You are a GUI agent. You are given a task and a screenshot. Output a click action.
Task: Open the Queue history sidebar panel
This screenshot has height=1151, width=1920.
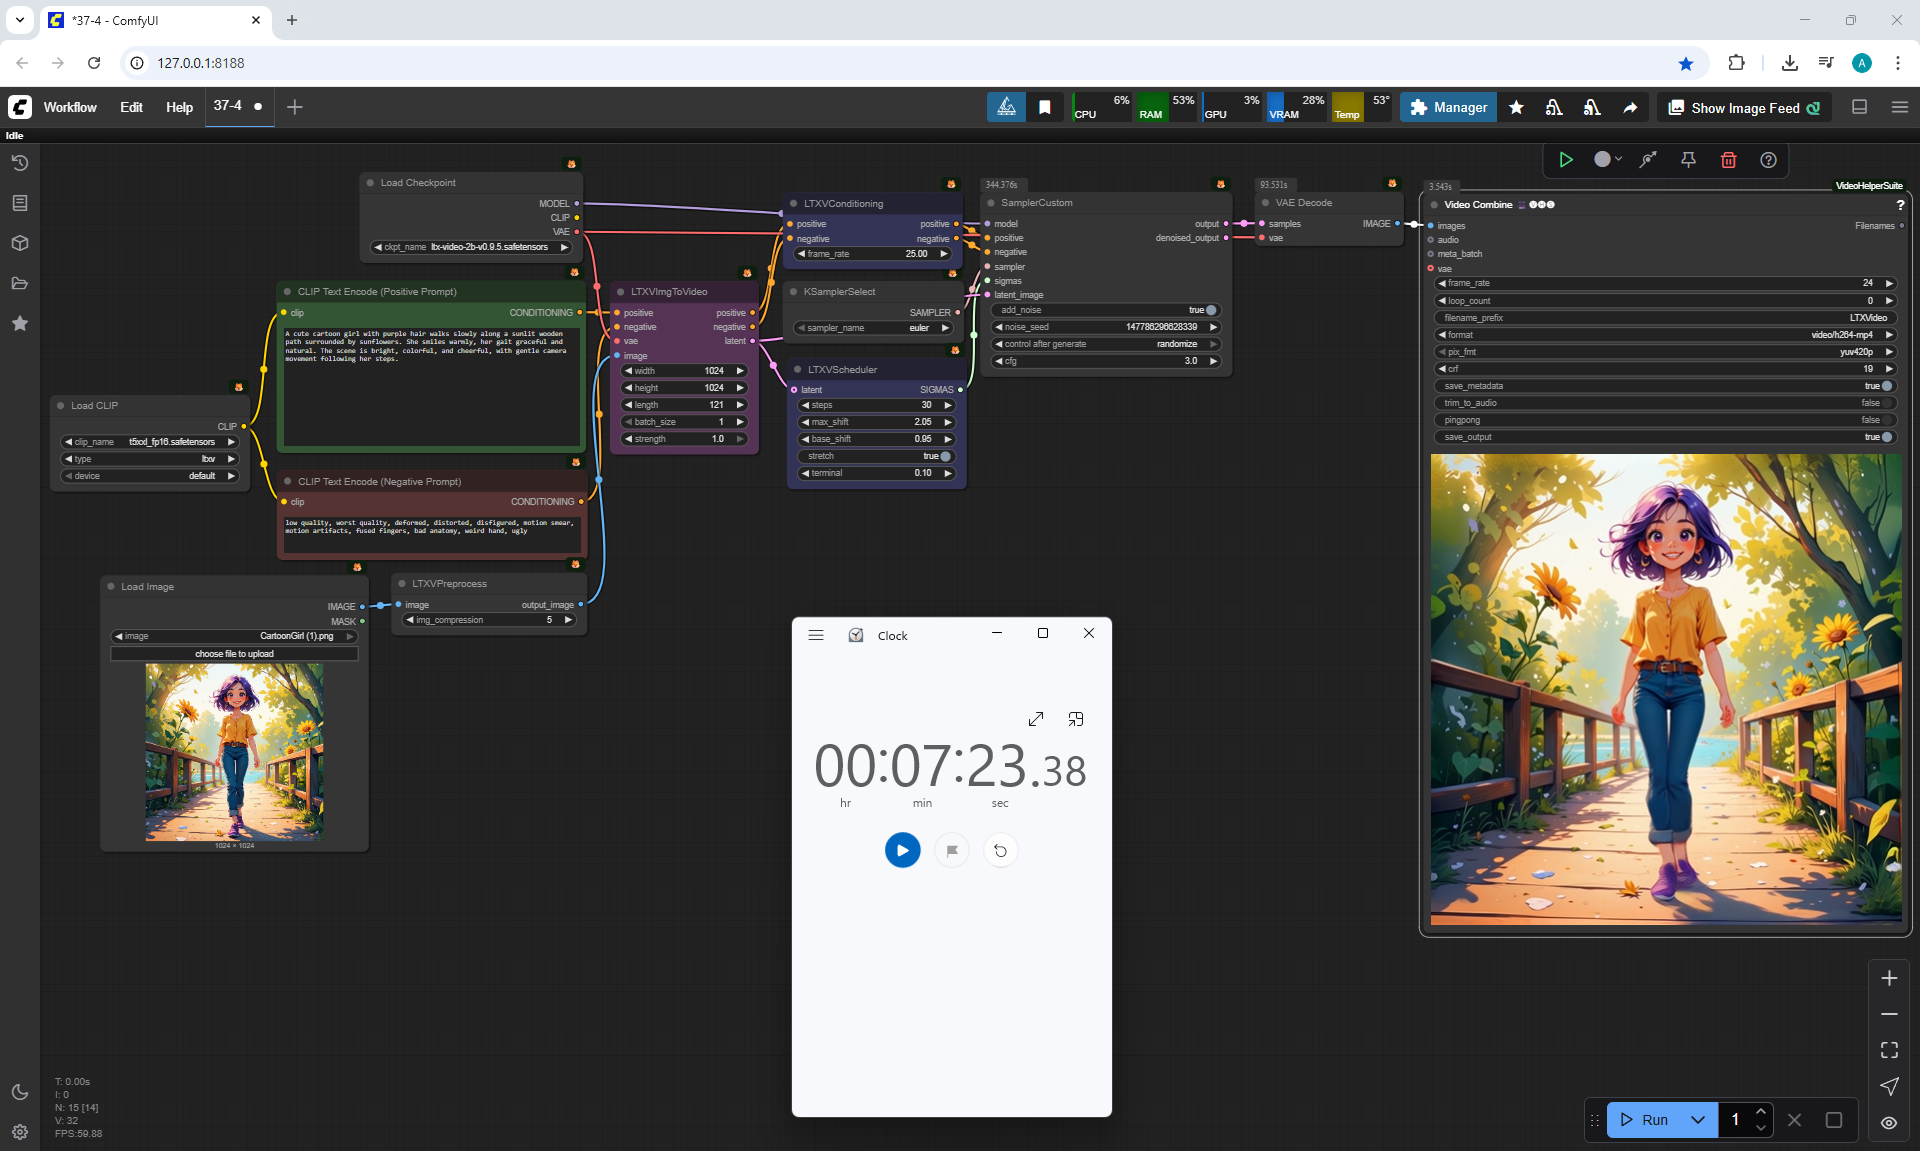(20, 163)
